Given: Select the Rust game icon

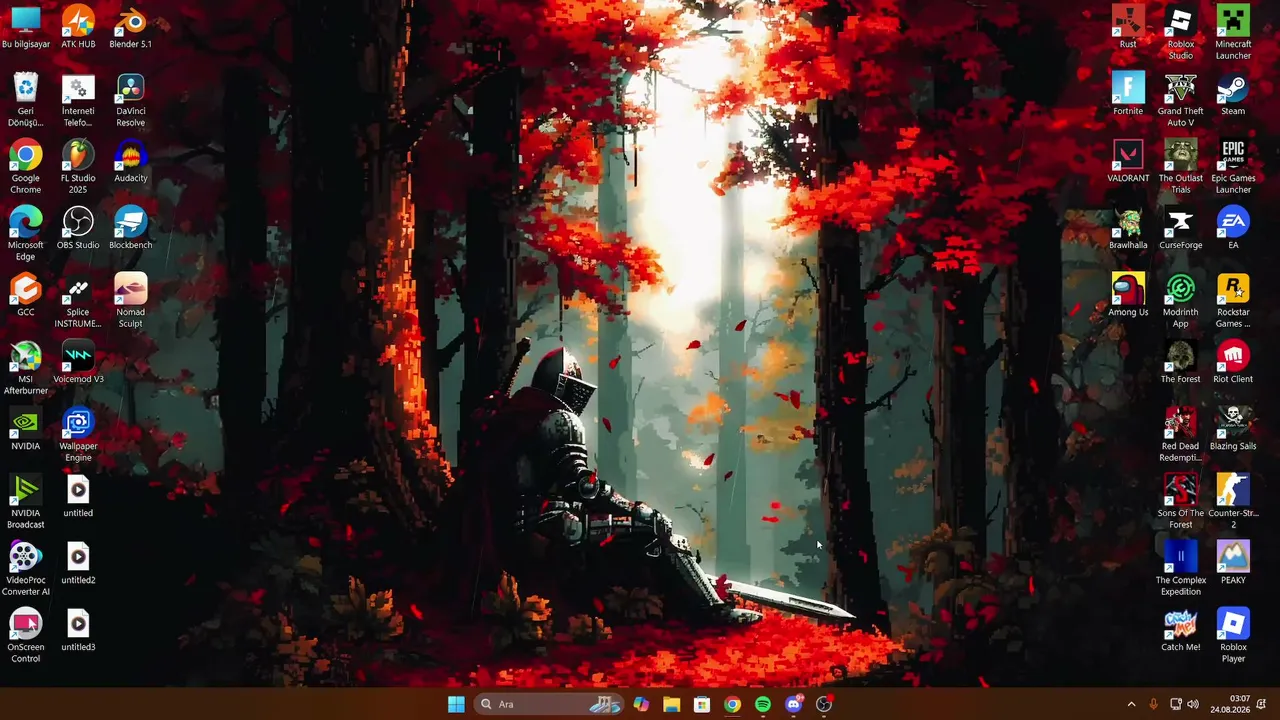Looking at the screenshot, I should (x=1128, y=27).
